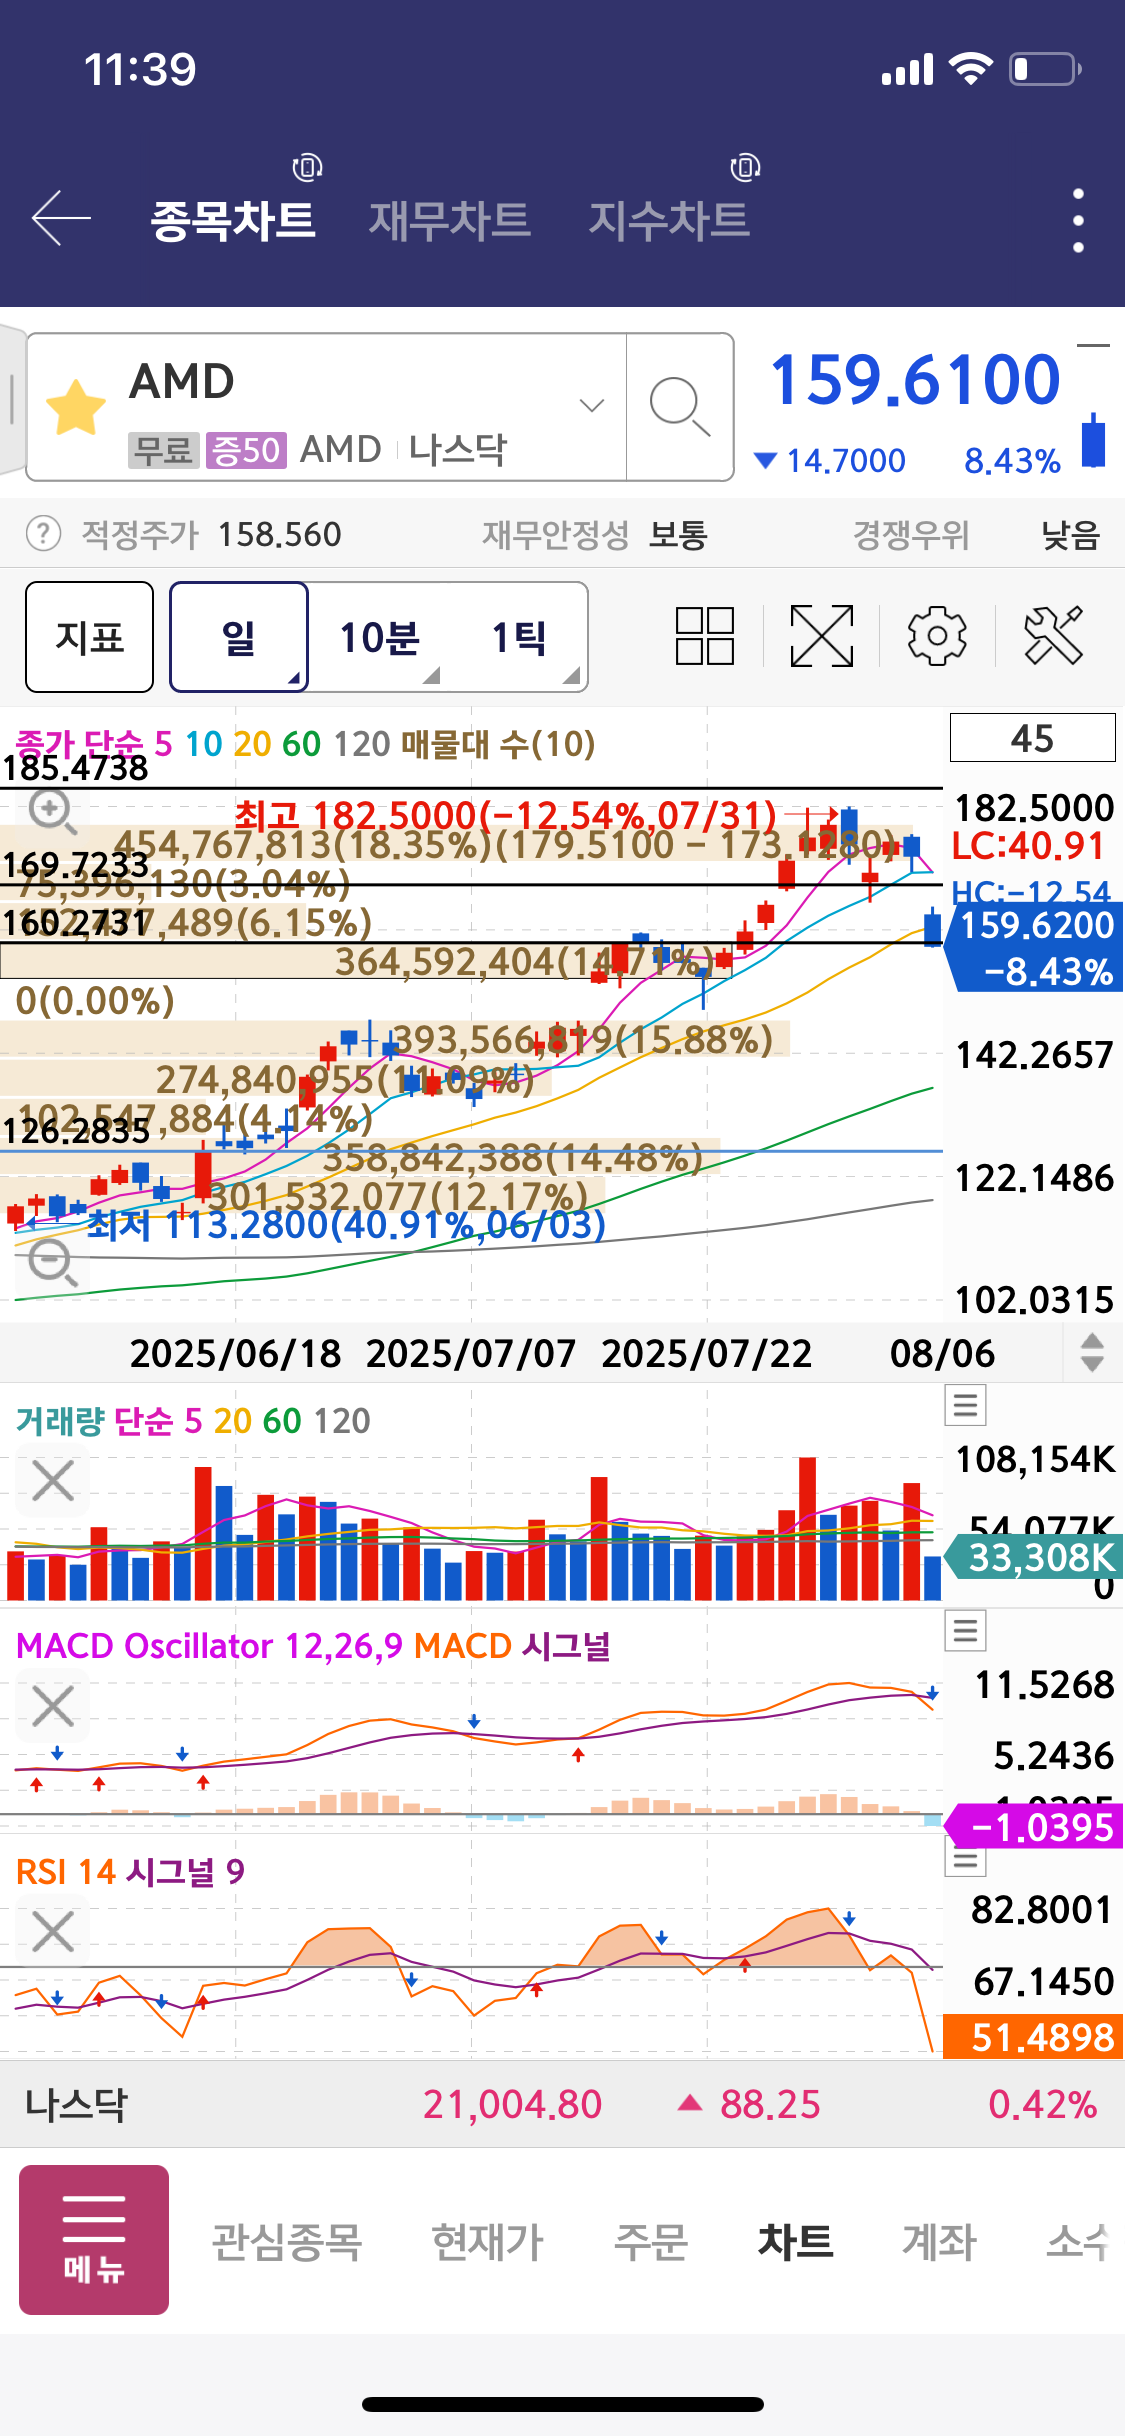Tap the MACD Oscillator 12,26,9 legend

[x=209, y=1646]
